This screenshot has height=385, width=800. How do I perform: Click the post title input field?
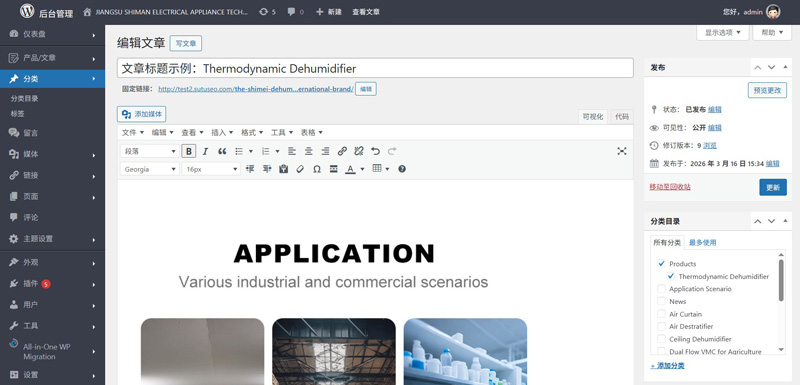click(375, 68)
